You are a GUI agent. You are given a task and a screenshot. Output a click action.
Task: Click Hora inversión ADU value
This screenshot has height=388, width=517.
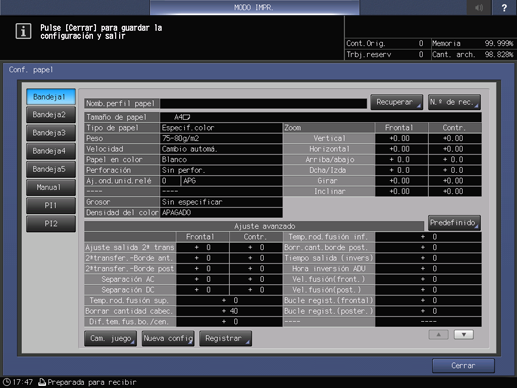click(x=428, y=269)
